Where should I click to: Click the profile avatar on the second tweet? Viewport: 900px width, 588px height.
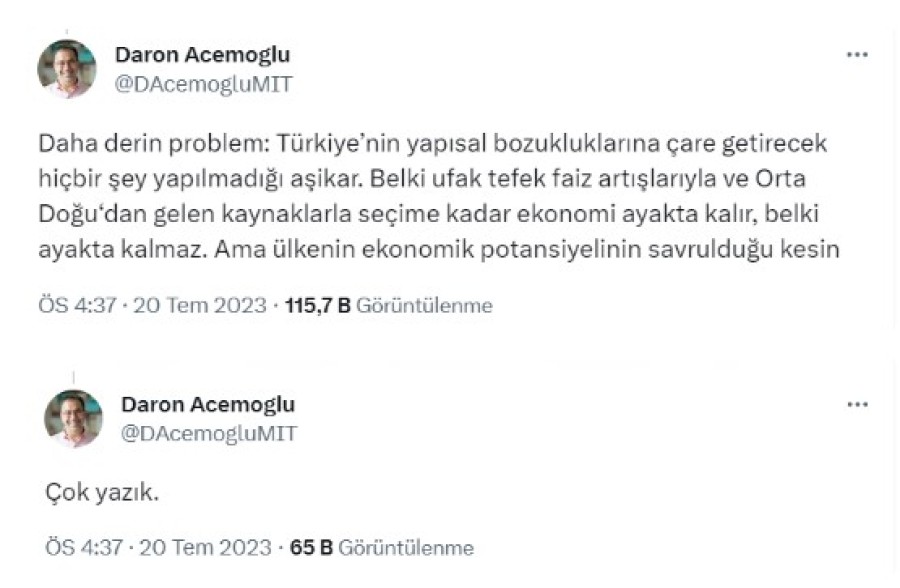(73, 418)
